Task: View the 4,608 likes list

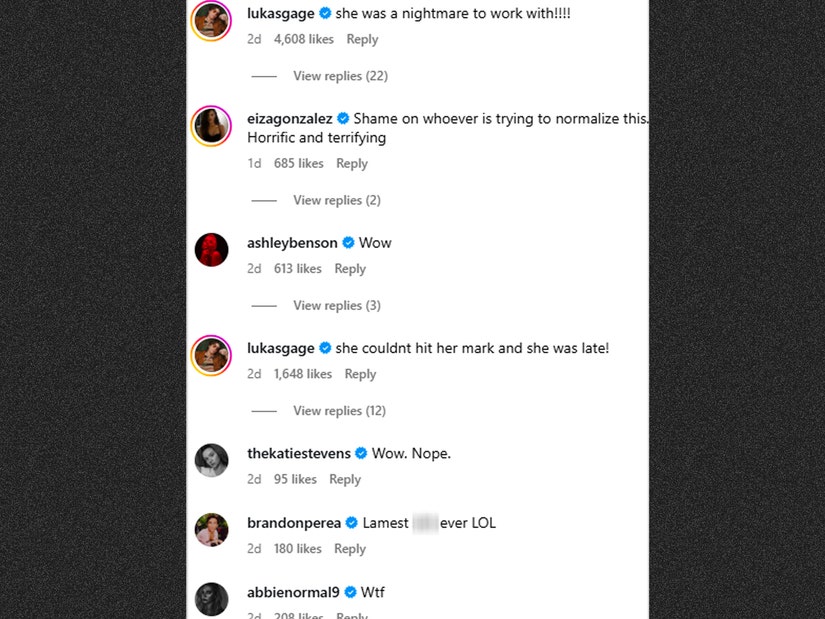Action: [304, 40]
